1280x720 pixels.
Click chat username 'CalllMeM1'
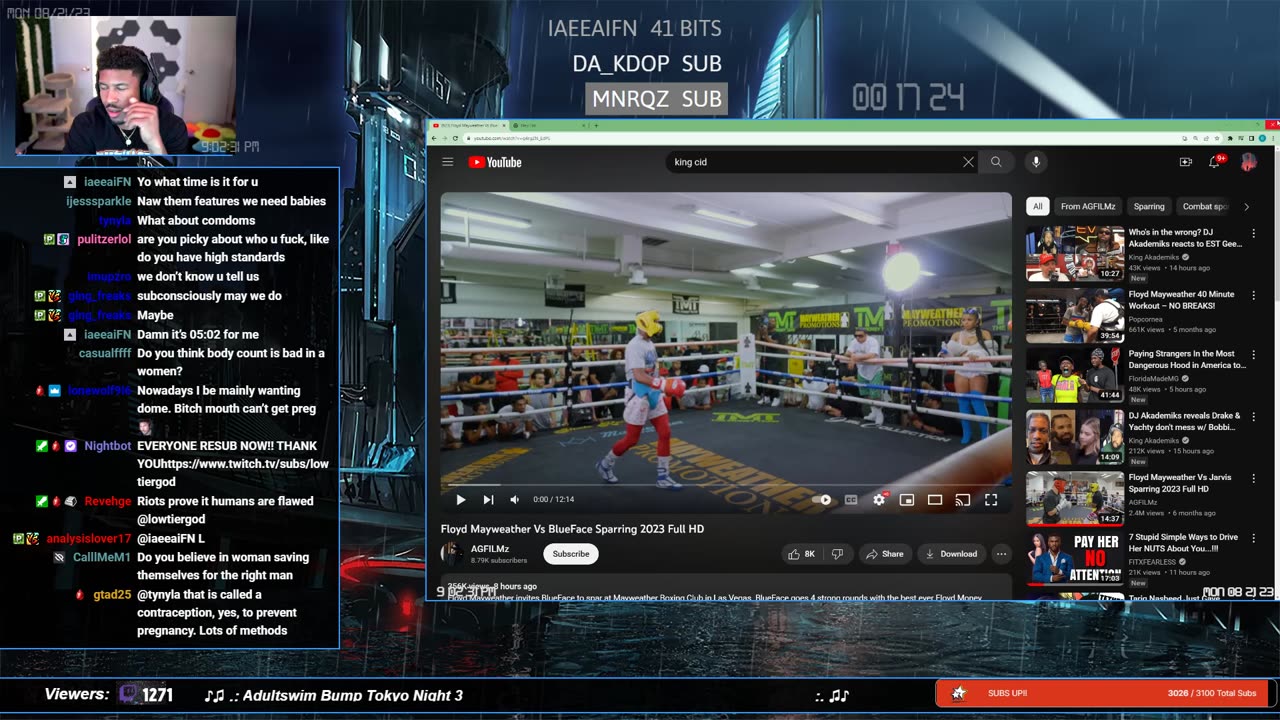click(102, 557)
